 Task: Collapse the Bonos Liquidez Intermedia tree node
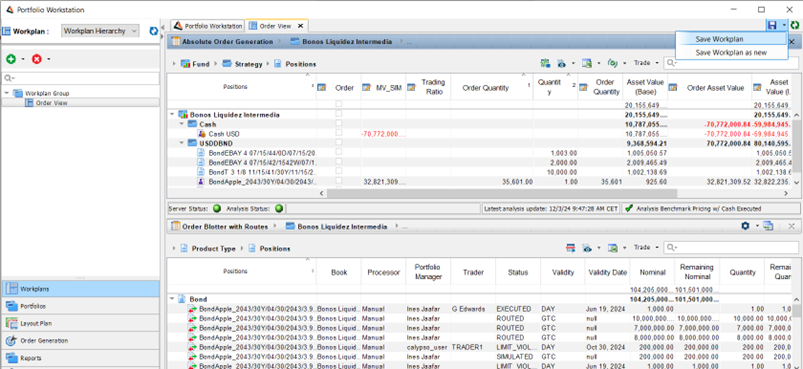(173, 115)
